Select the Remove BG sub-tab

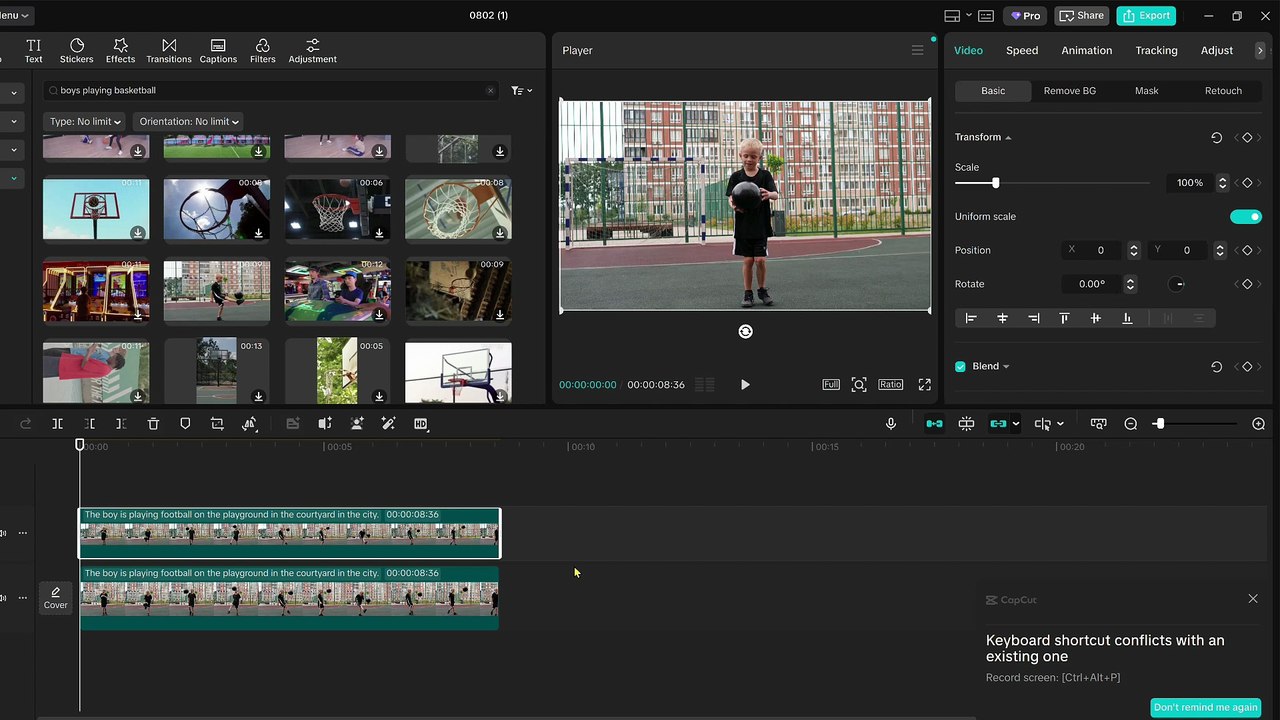point(1070,91)
